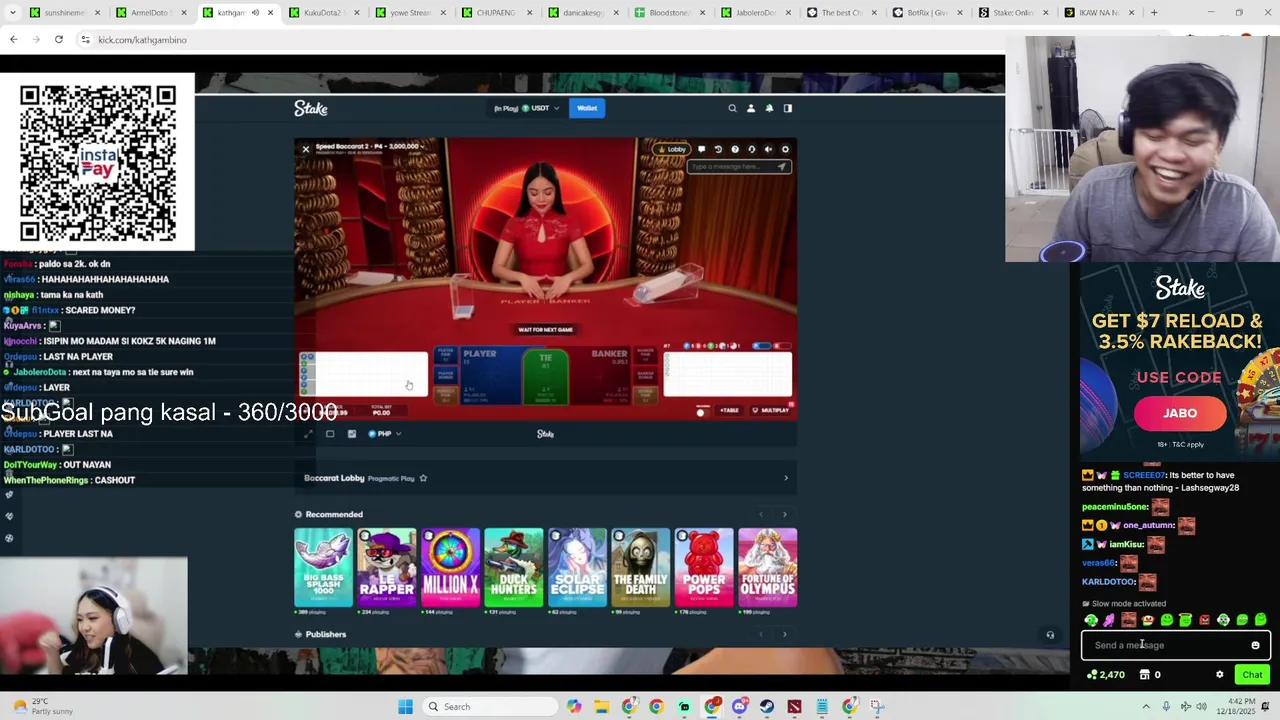Reload the kick.com page
Image resolution: width=1280 pixels, height=720 pixels.
(59, 39)
